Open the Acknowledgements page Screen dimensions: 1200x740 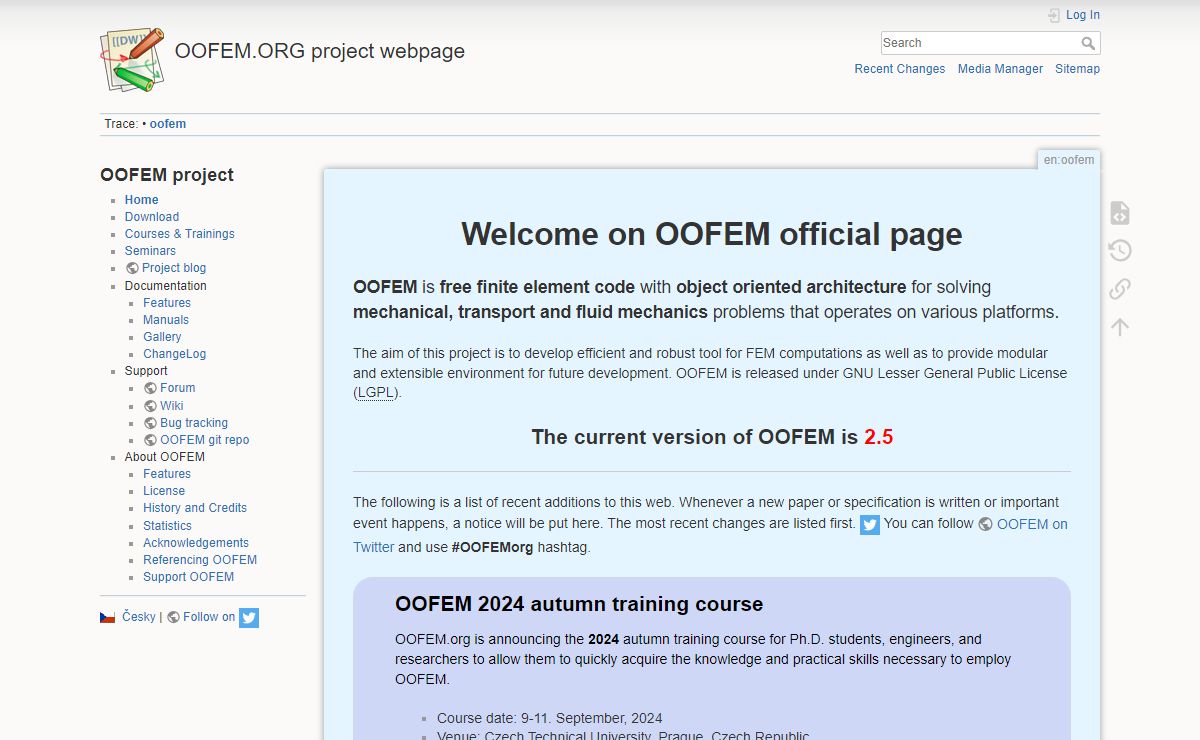[x=196, y=543]
